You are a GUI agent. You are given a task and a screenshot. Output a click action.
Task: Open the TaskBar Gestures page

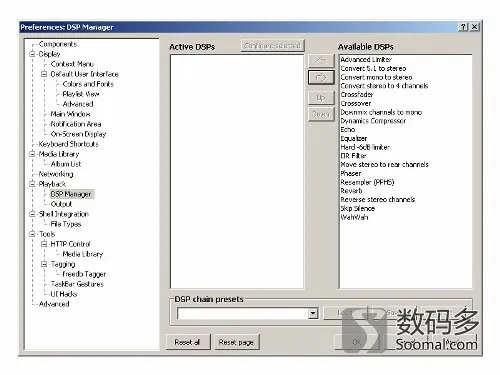(x=77, y=284)
